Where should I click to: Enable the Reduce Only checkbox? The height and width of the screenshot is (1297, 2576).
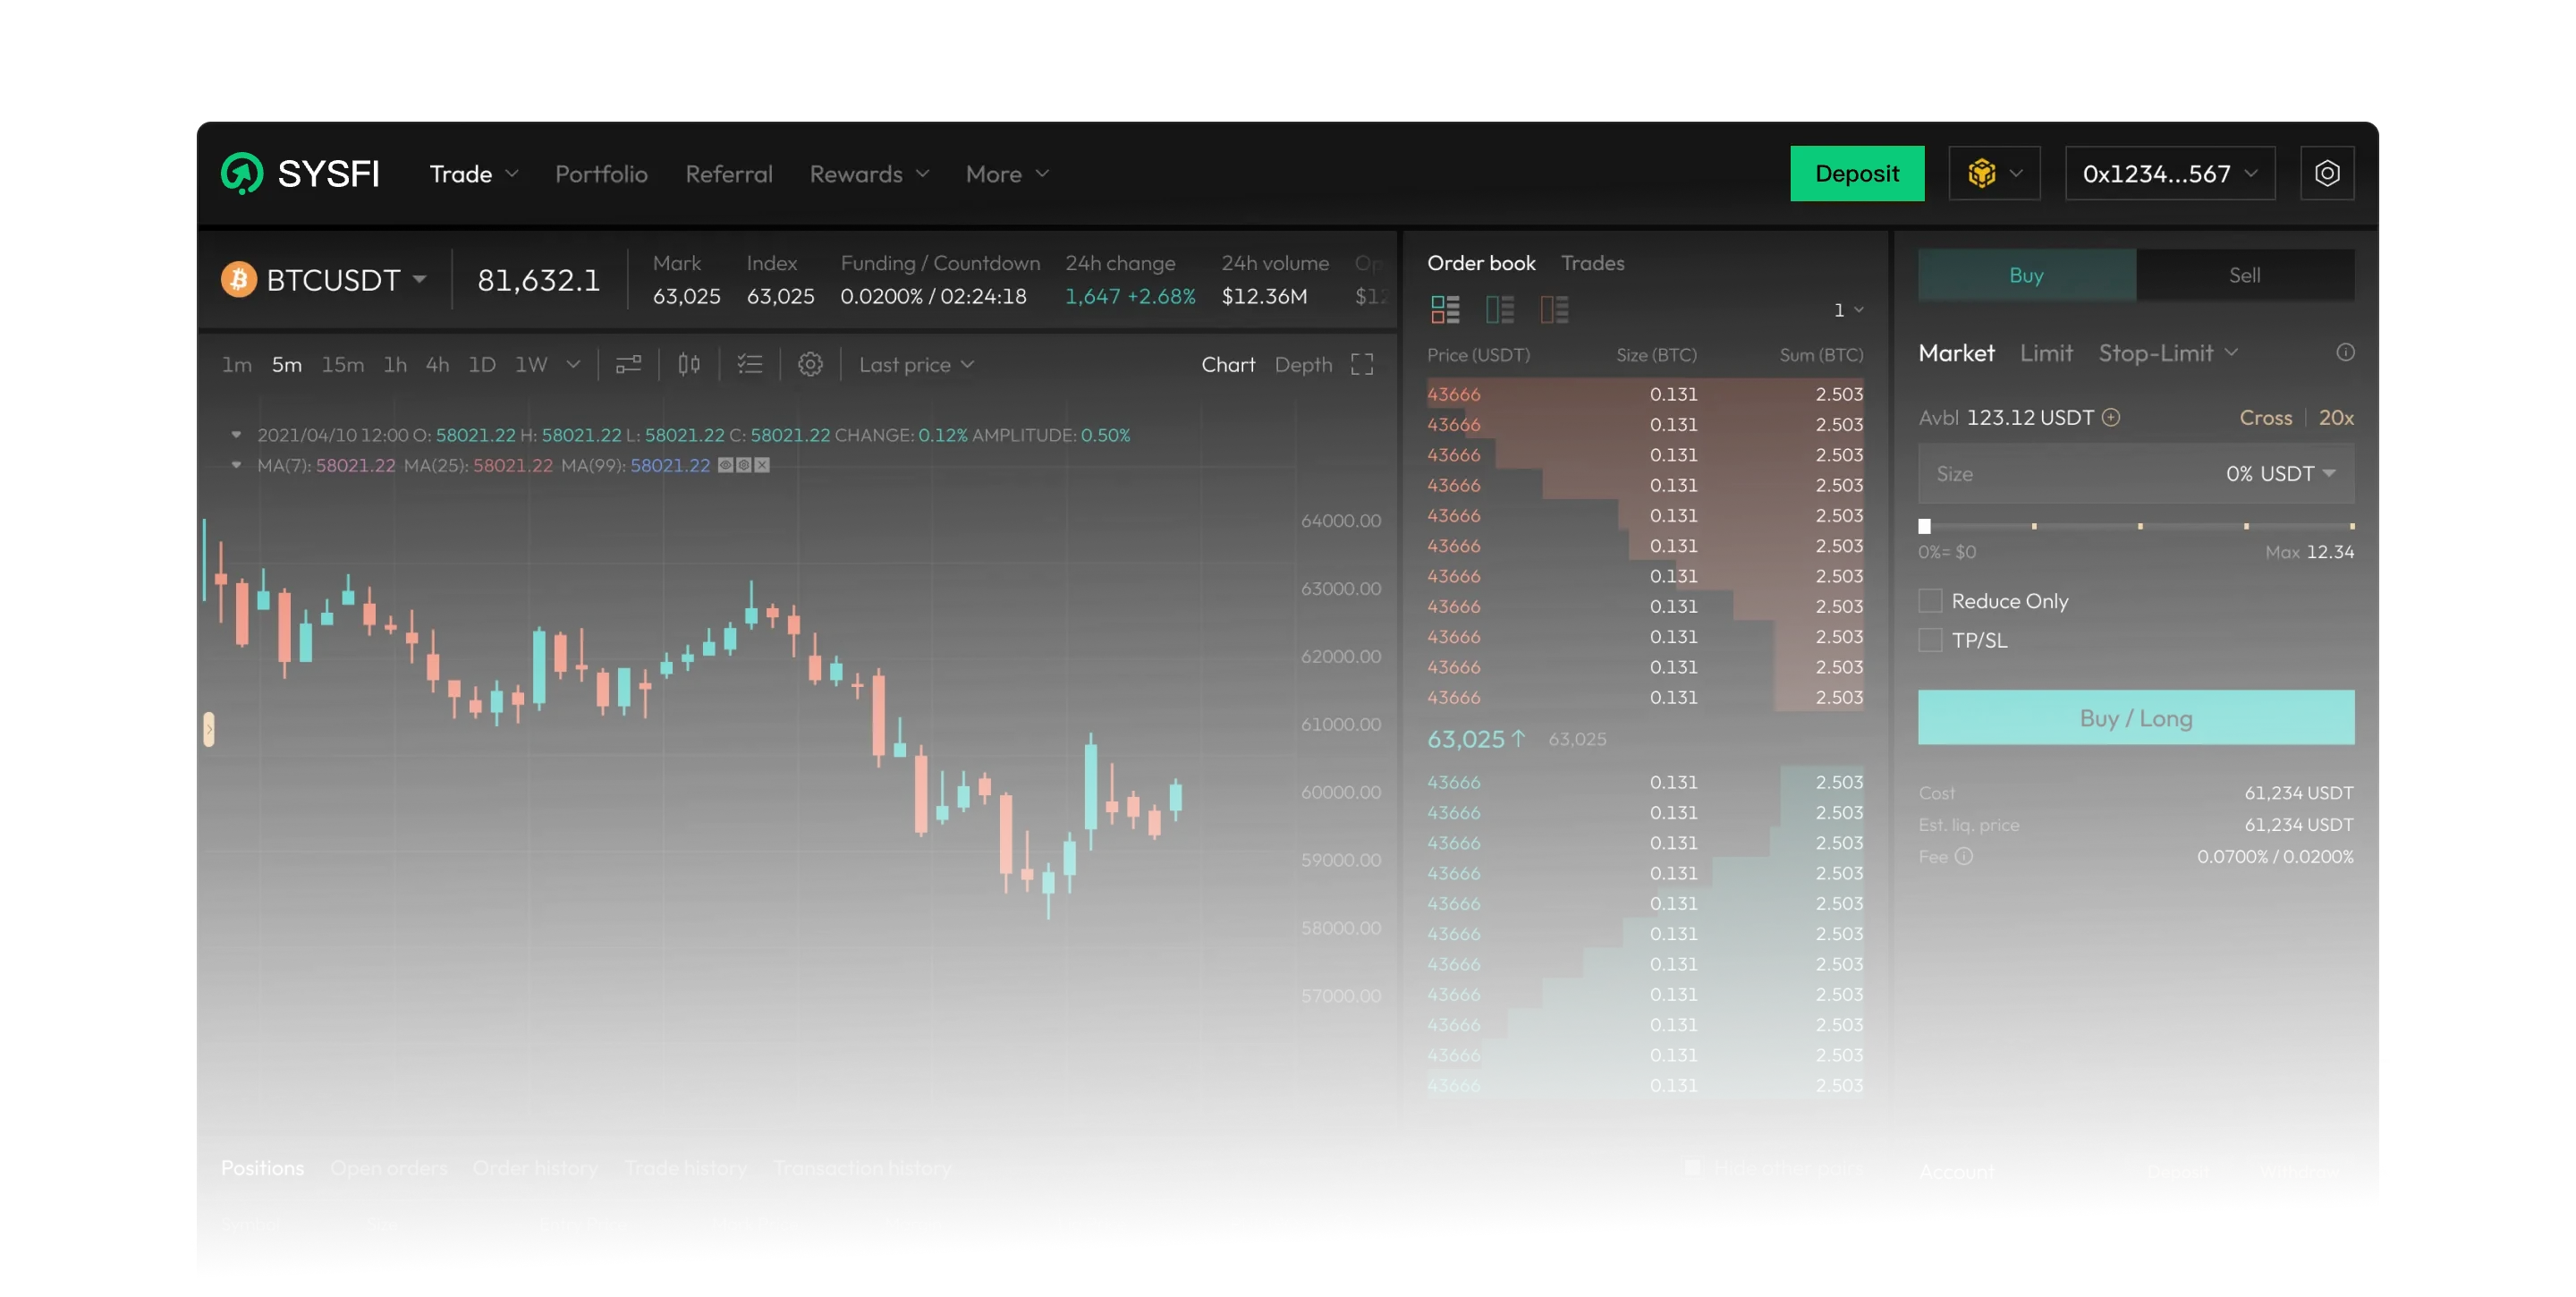click(1930, 601)
